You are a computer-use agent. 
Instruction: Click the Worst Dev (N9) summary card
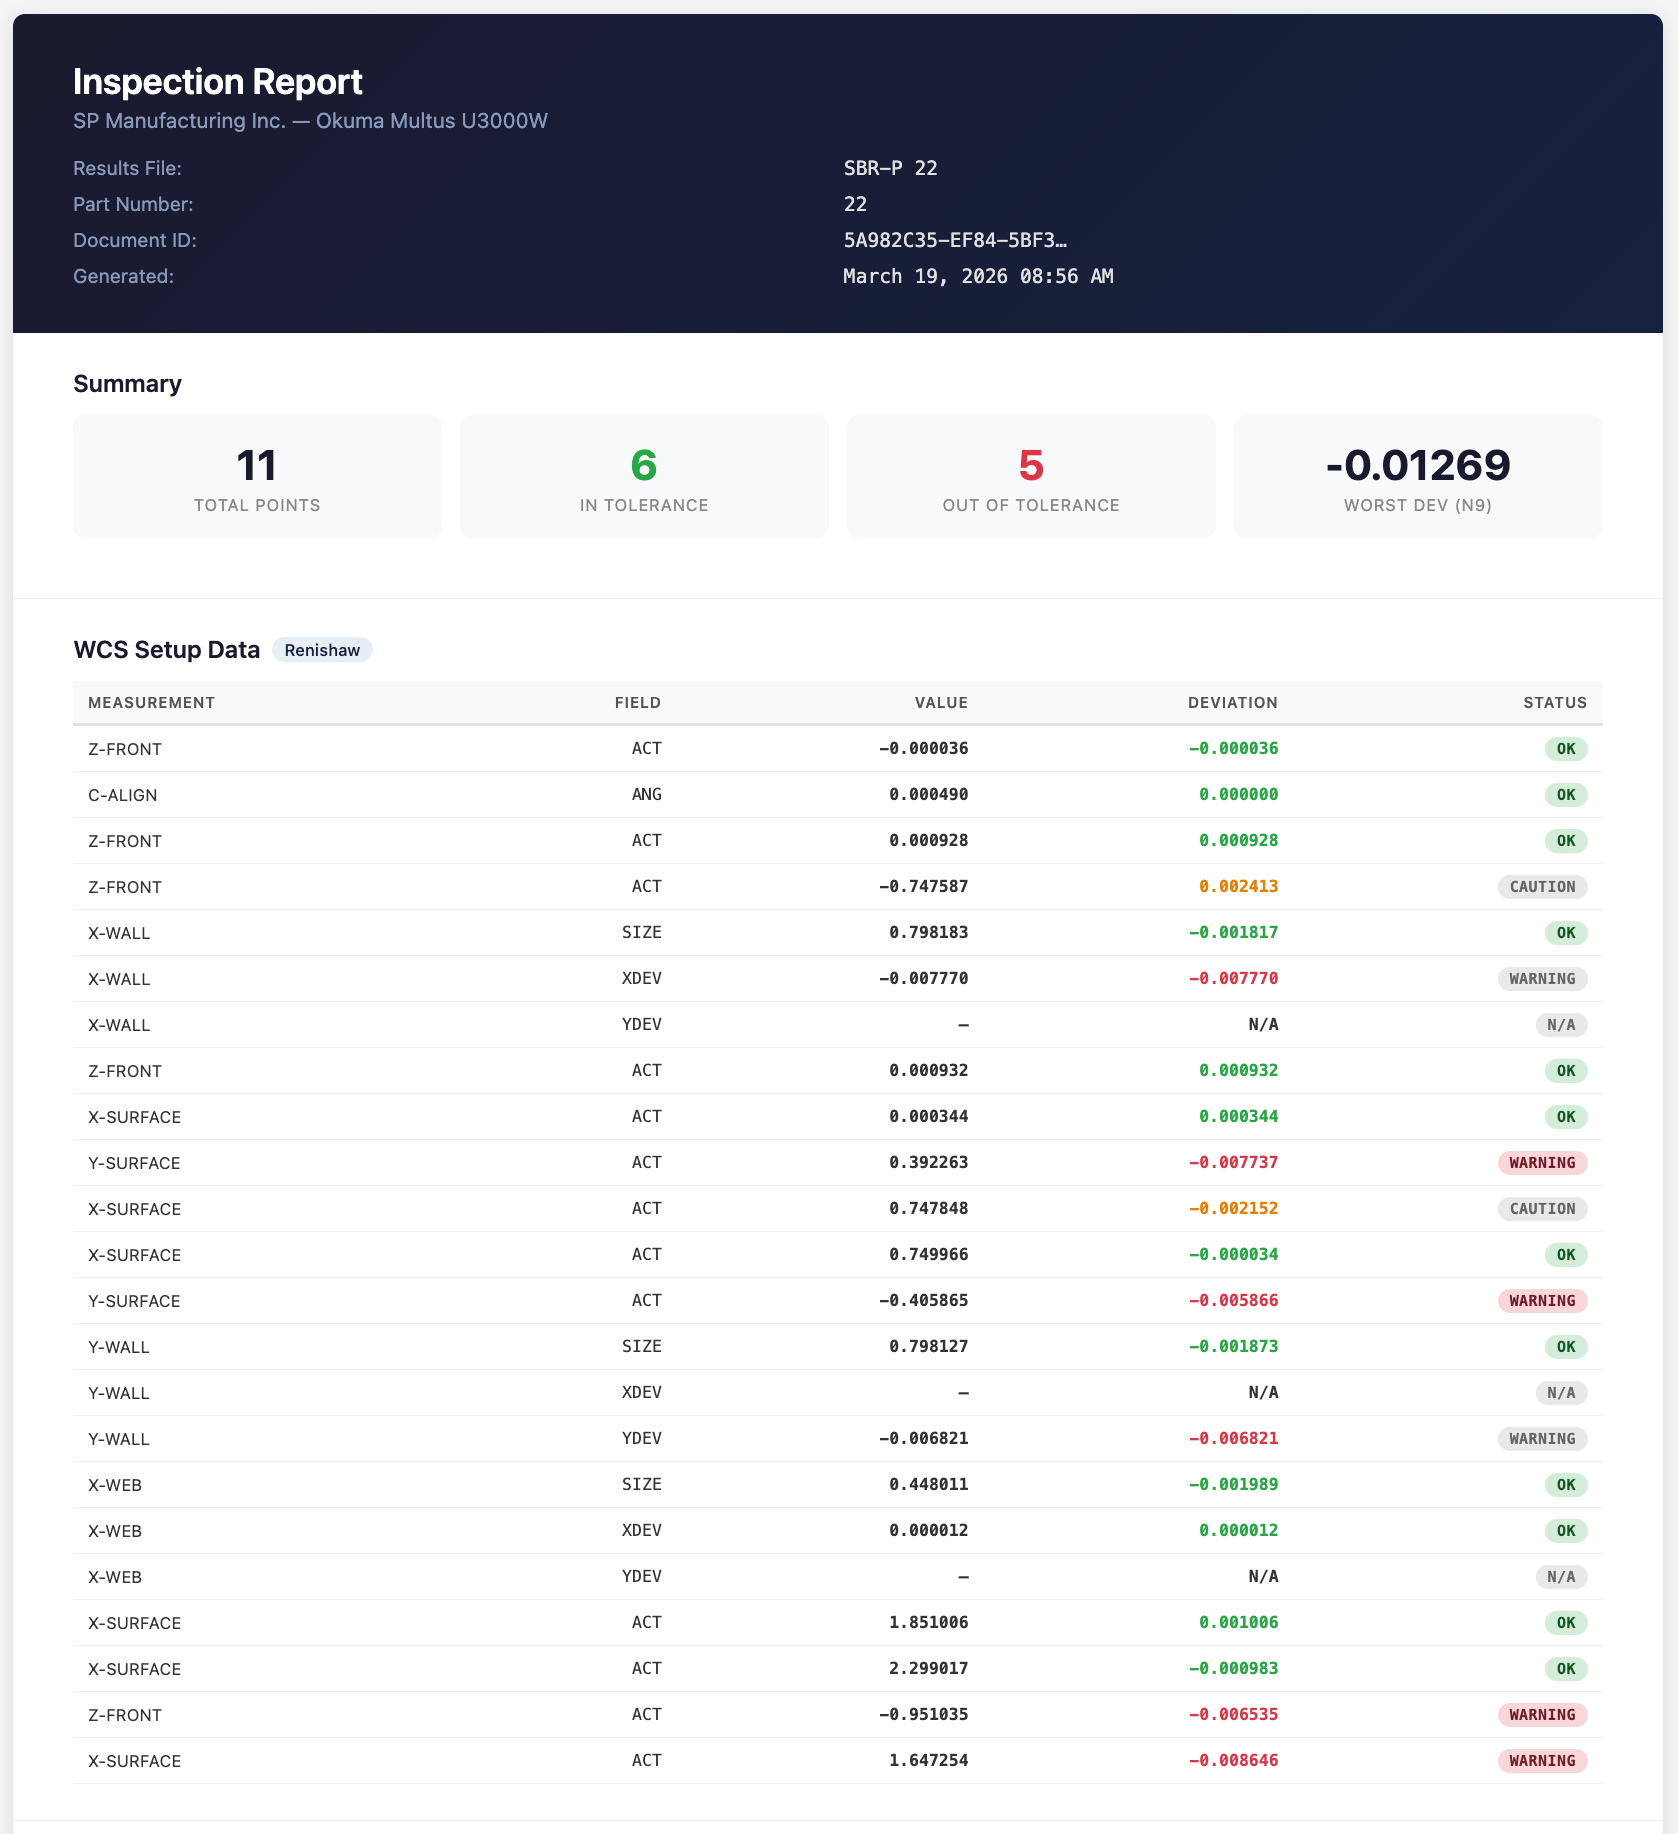tap(1417, 477)
